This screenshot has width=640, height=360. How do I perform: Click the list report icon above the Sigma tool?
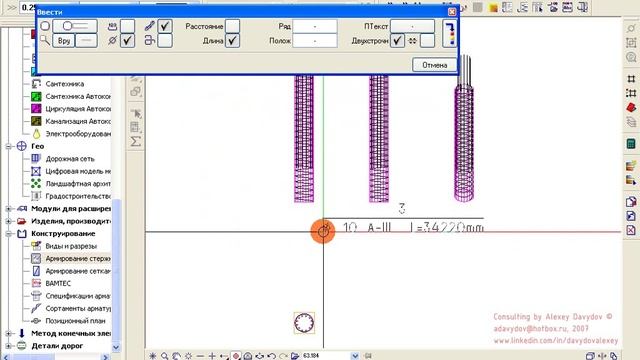[x=136, y=127]
